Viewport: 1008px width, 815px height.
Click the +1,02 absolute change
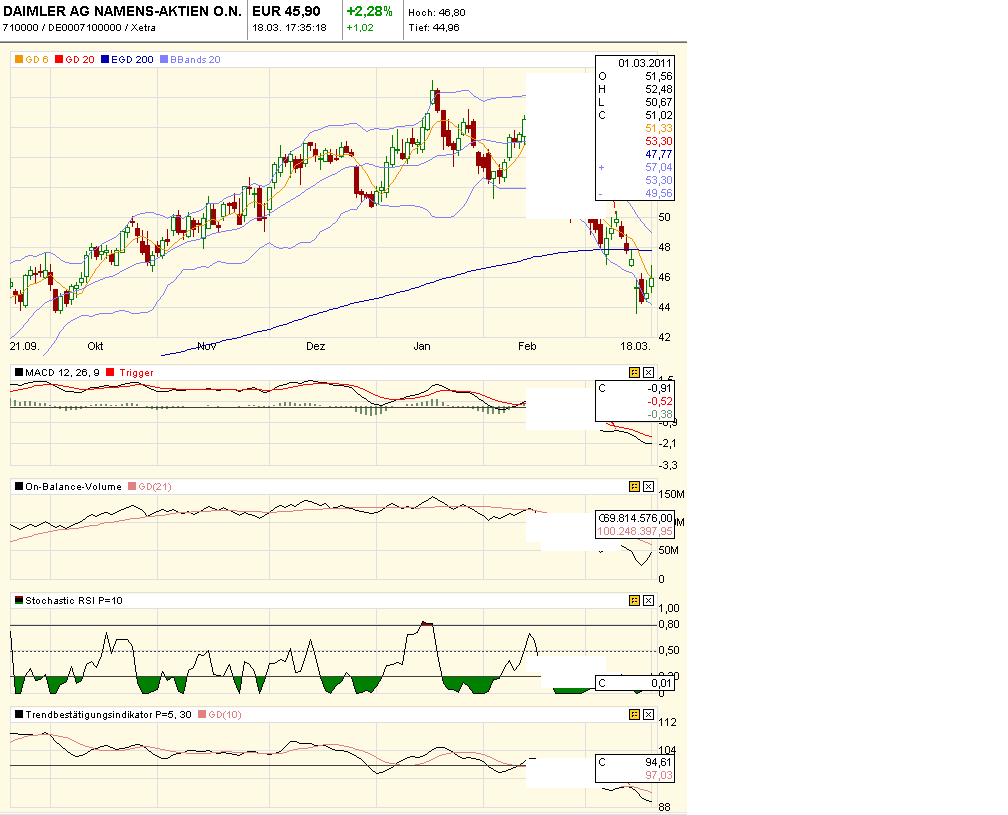pyautogui.click(x=359, y=28)
